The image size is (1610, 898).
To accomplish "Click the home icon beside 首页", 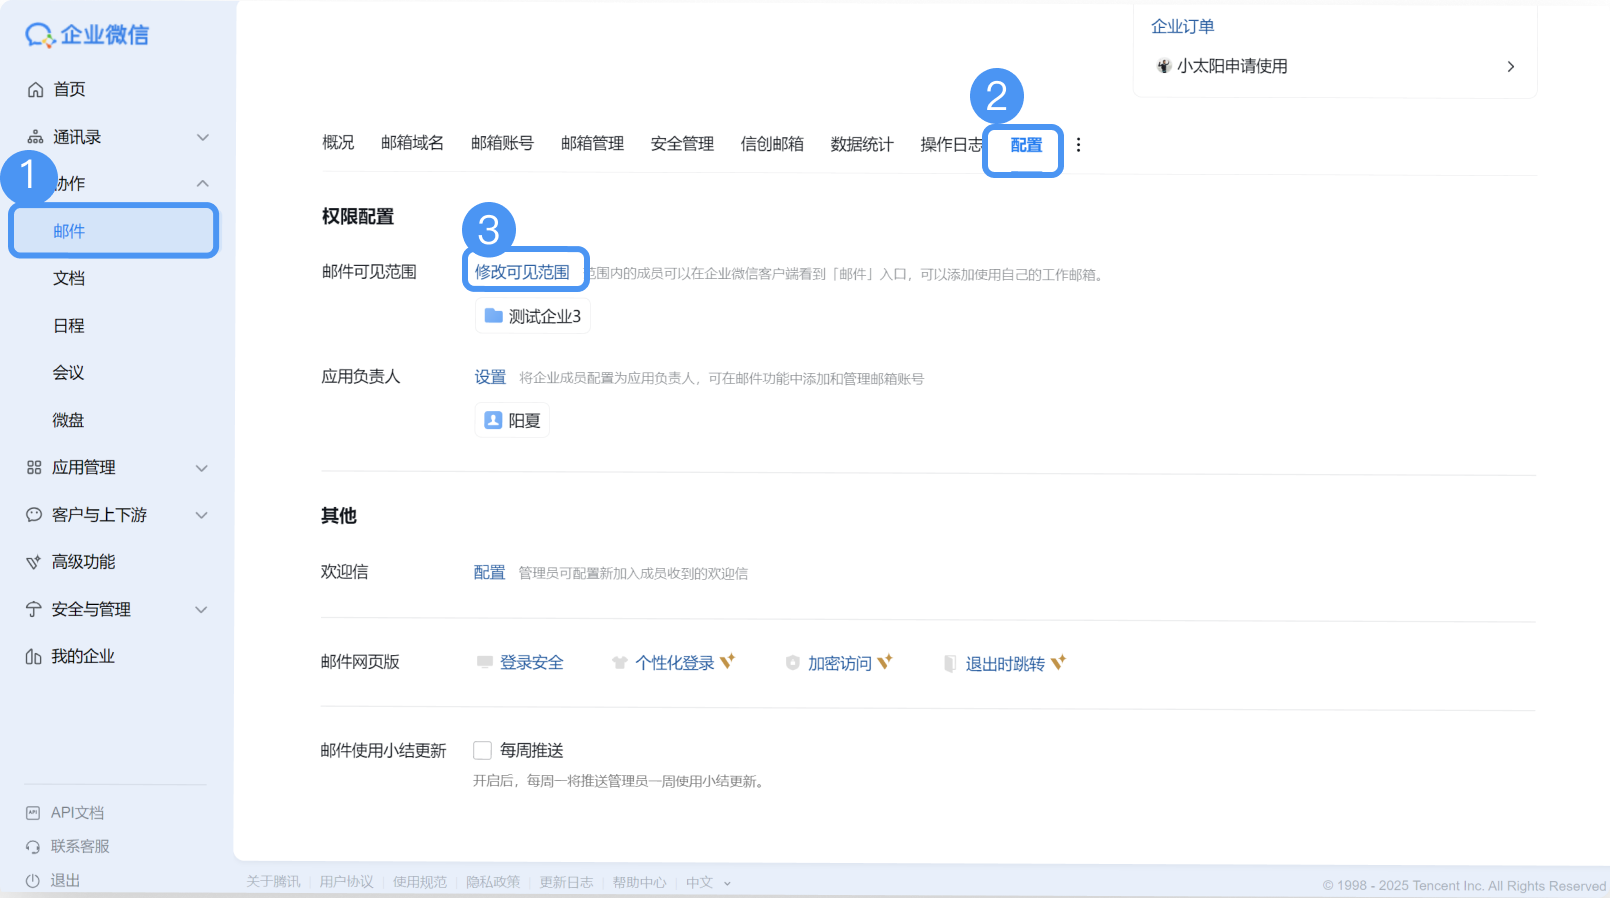I will click(x=35, y=90).
